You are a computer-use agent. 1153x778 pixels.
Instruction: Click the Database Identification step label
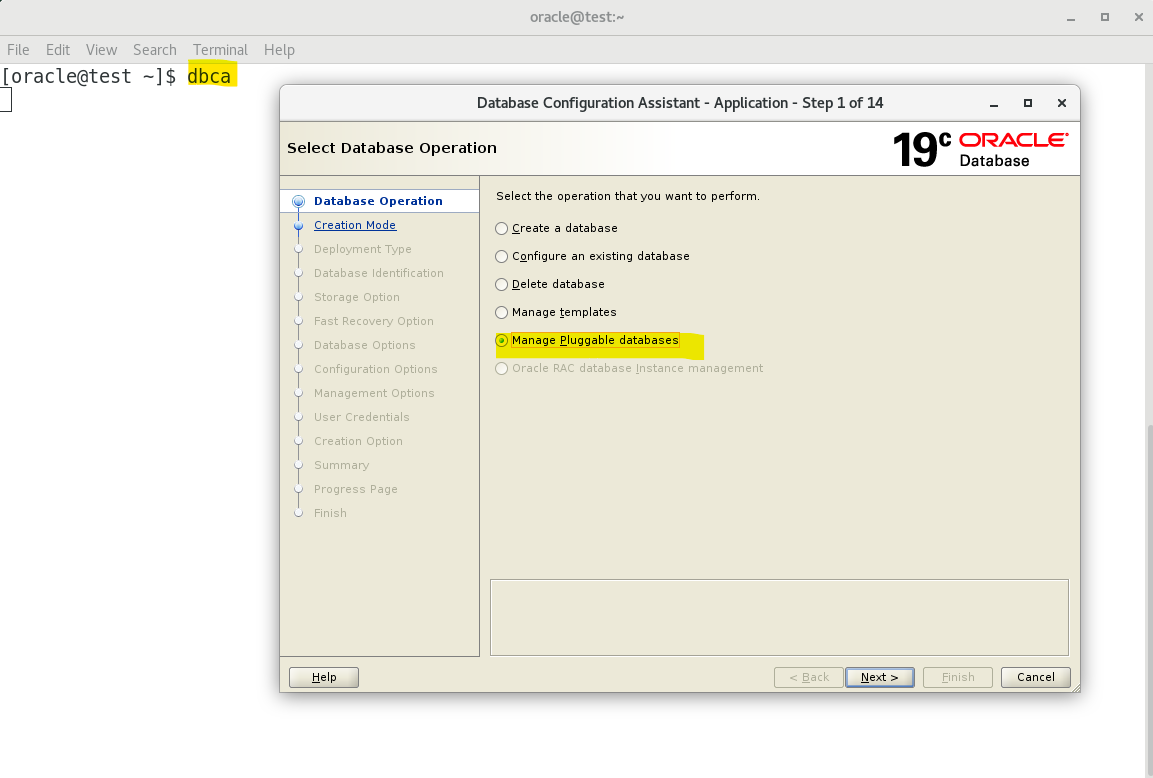point(379,273)
